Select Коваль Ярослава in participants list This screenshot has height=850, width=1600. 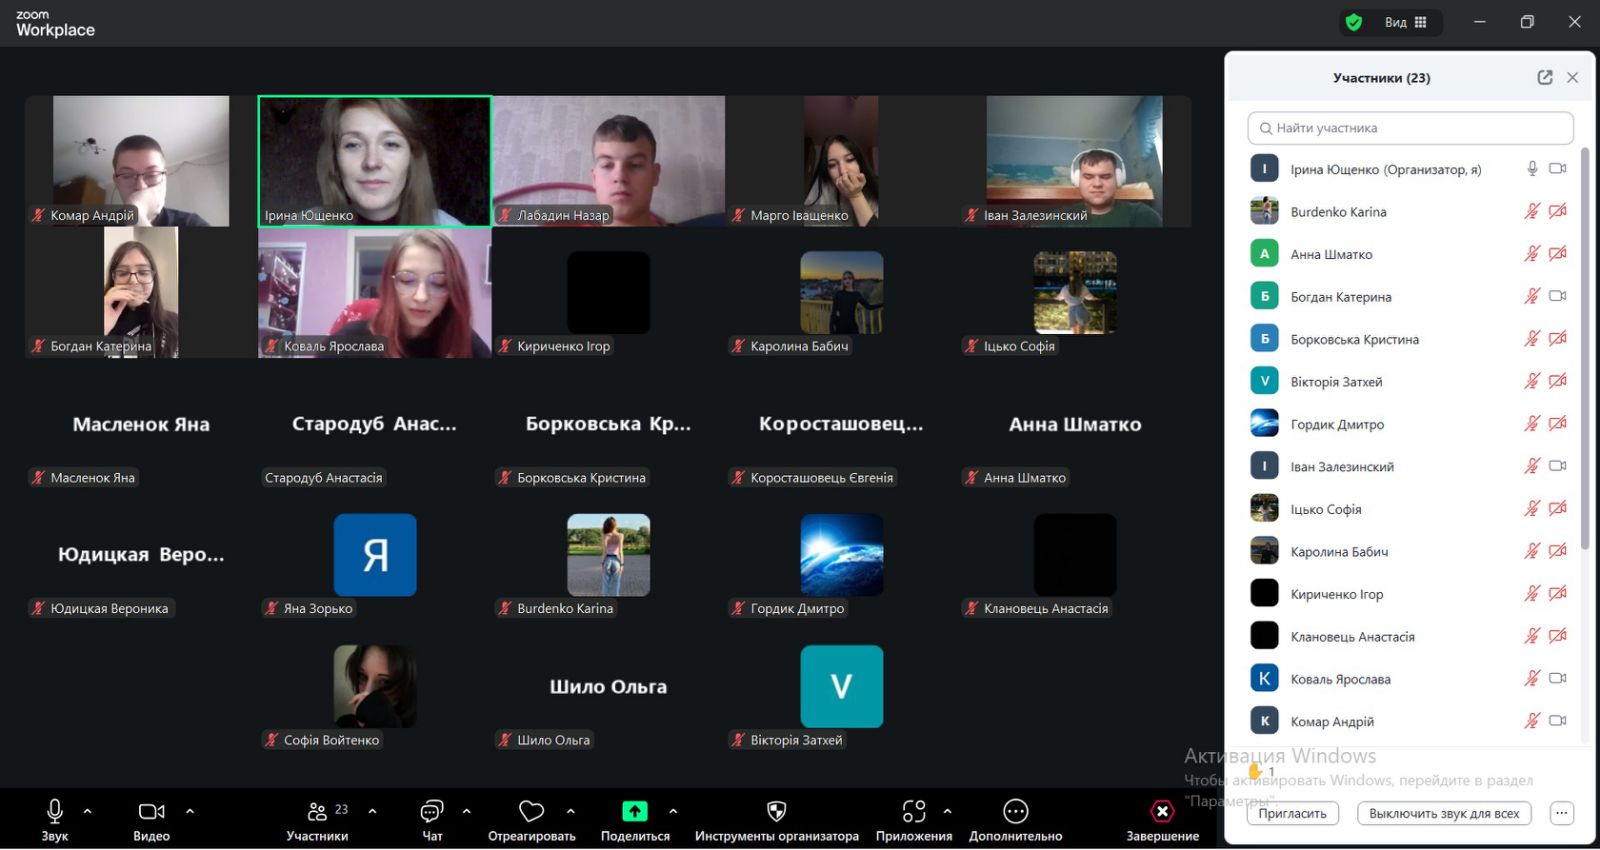(1340, 679)
